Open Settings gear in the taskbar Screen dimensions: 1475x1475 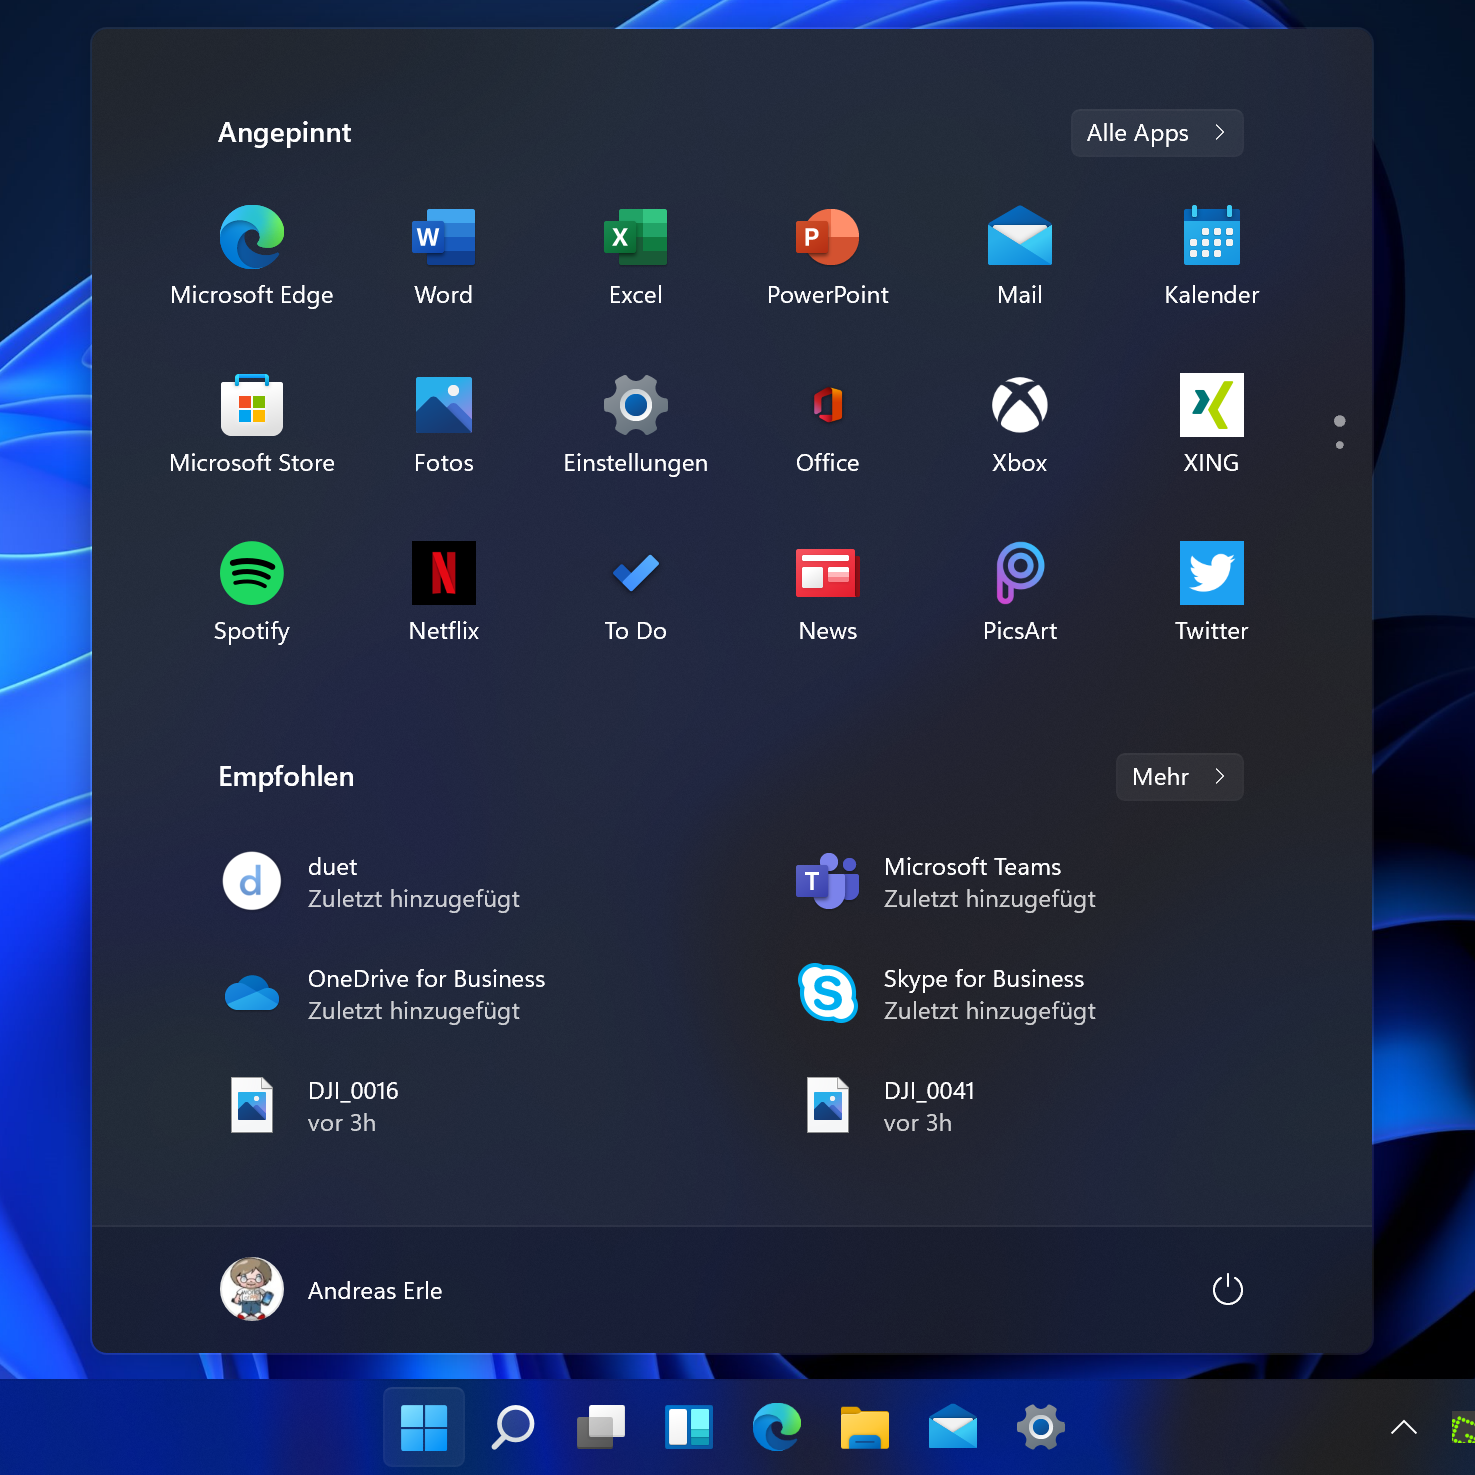(x=1040, y=1428)
